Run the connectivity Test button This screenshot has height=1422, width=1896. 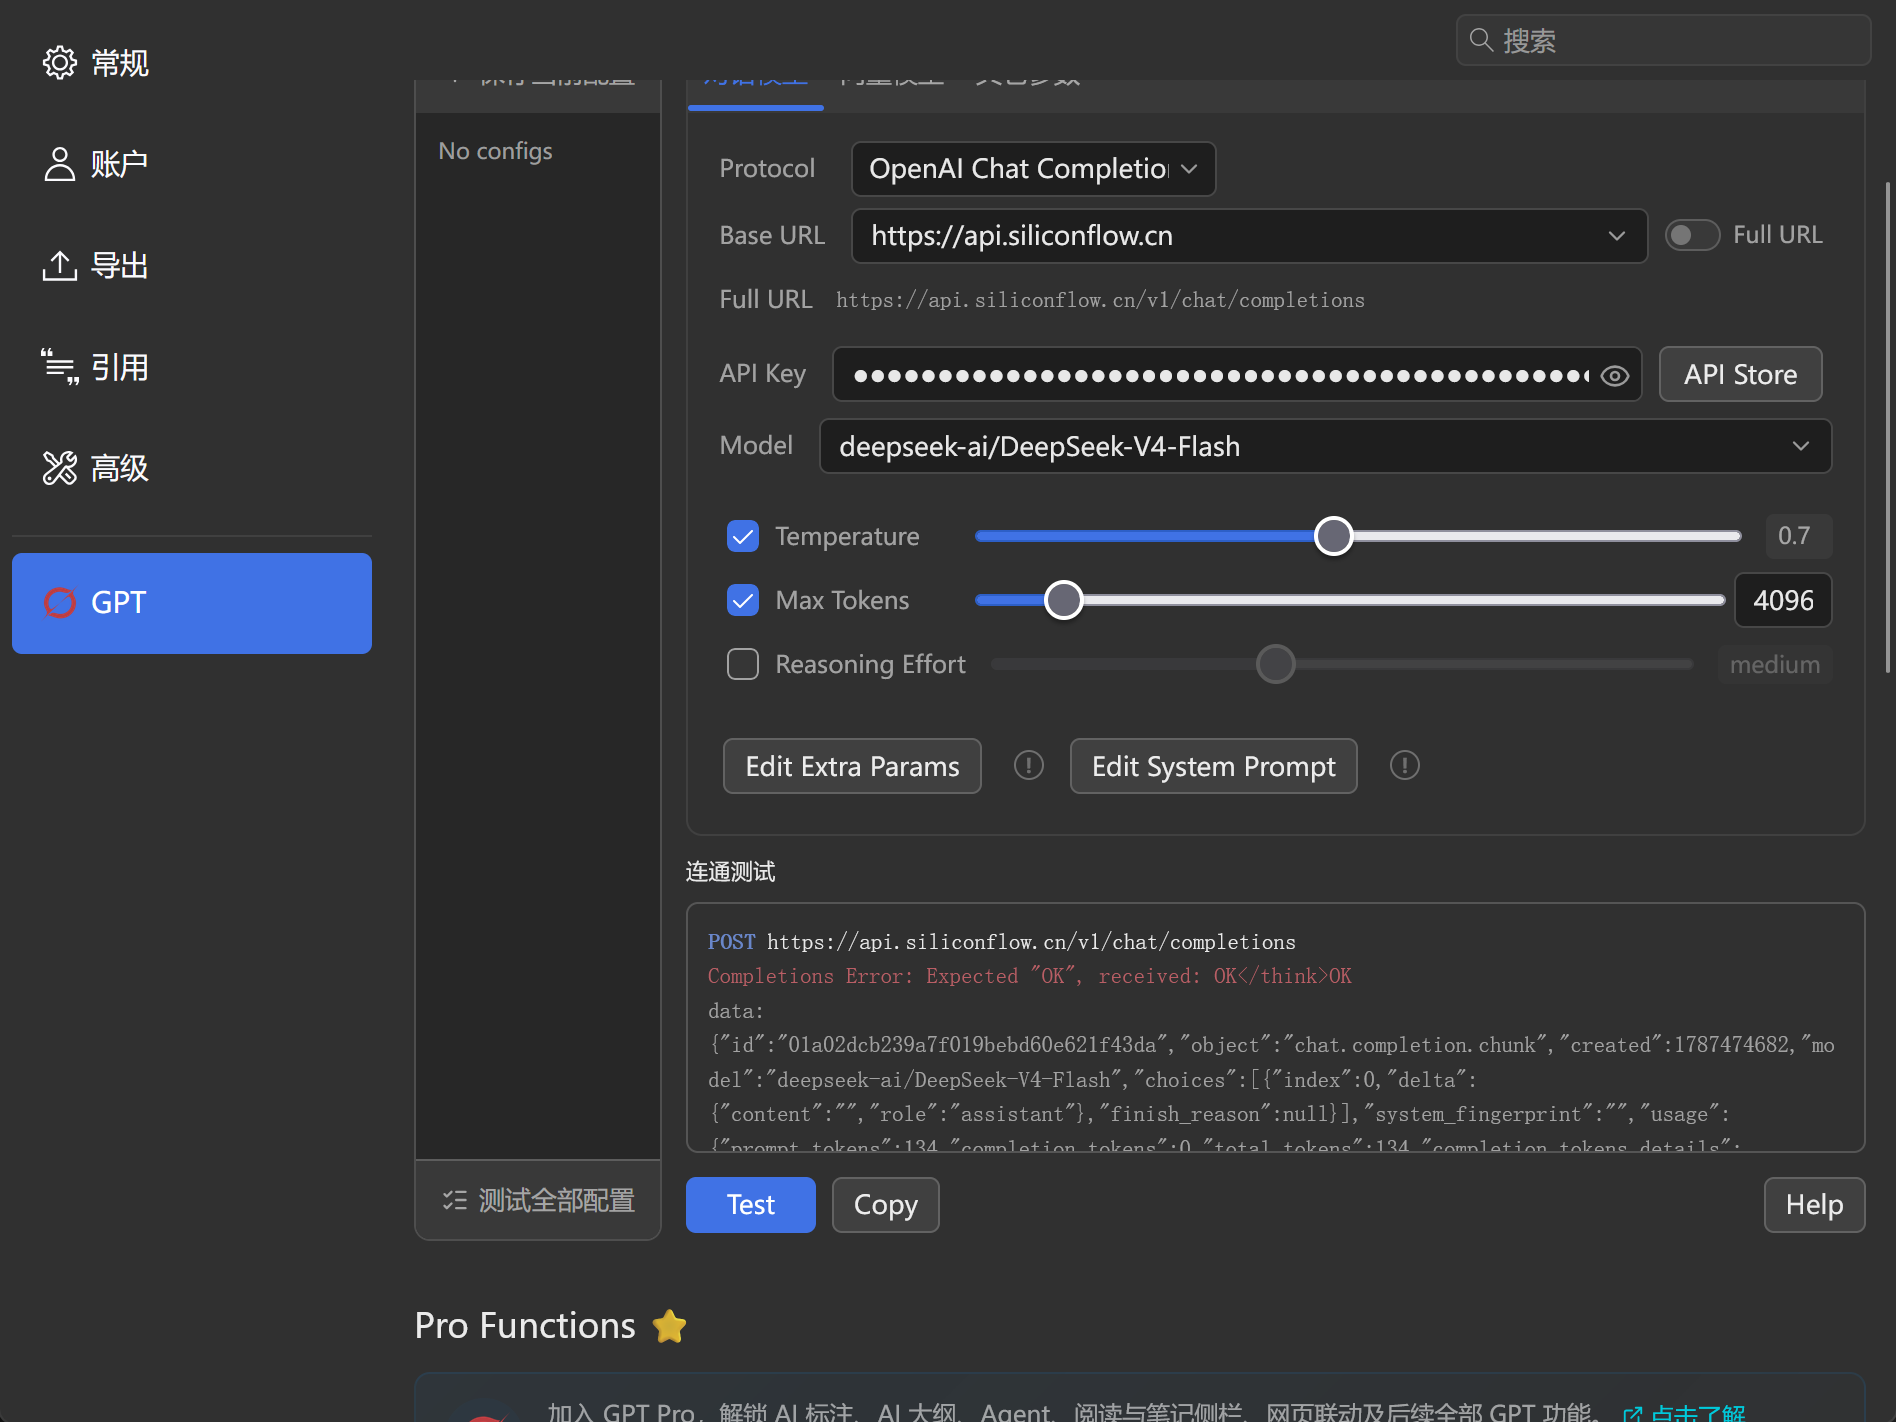coord(750,1205)
